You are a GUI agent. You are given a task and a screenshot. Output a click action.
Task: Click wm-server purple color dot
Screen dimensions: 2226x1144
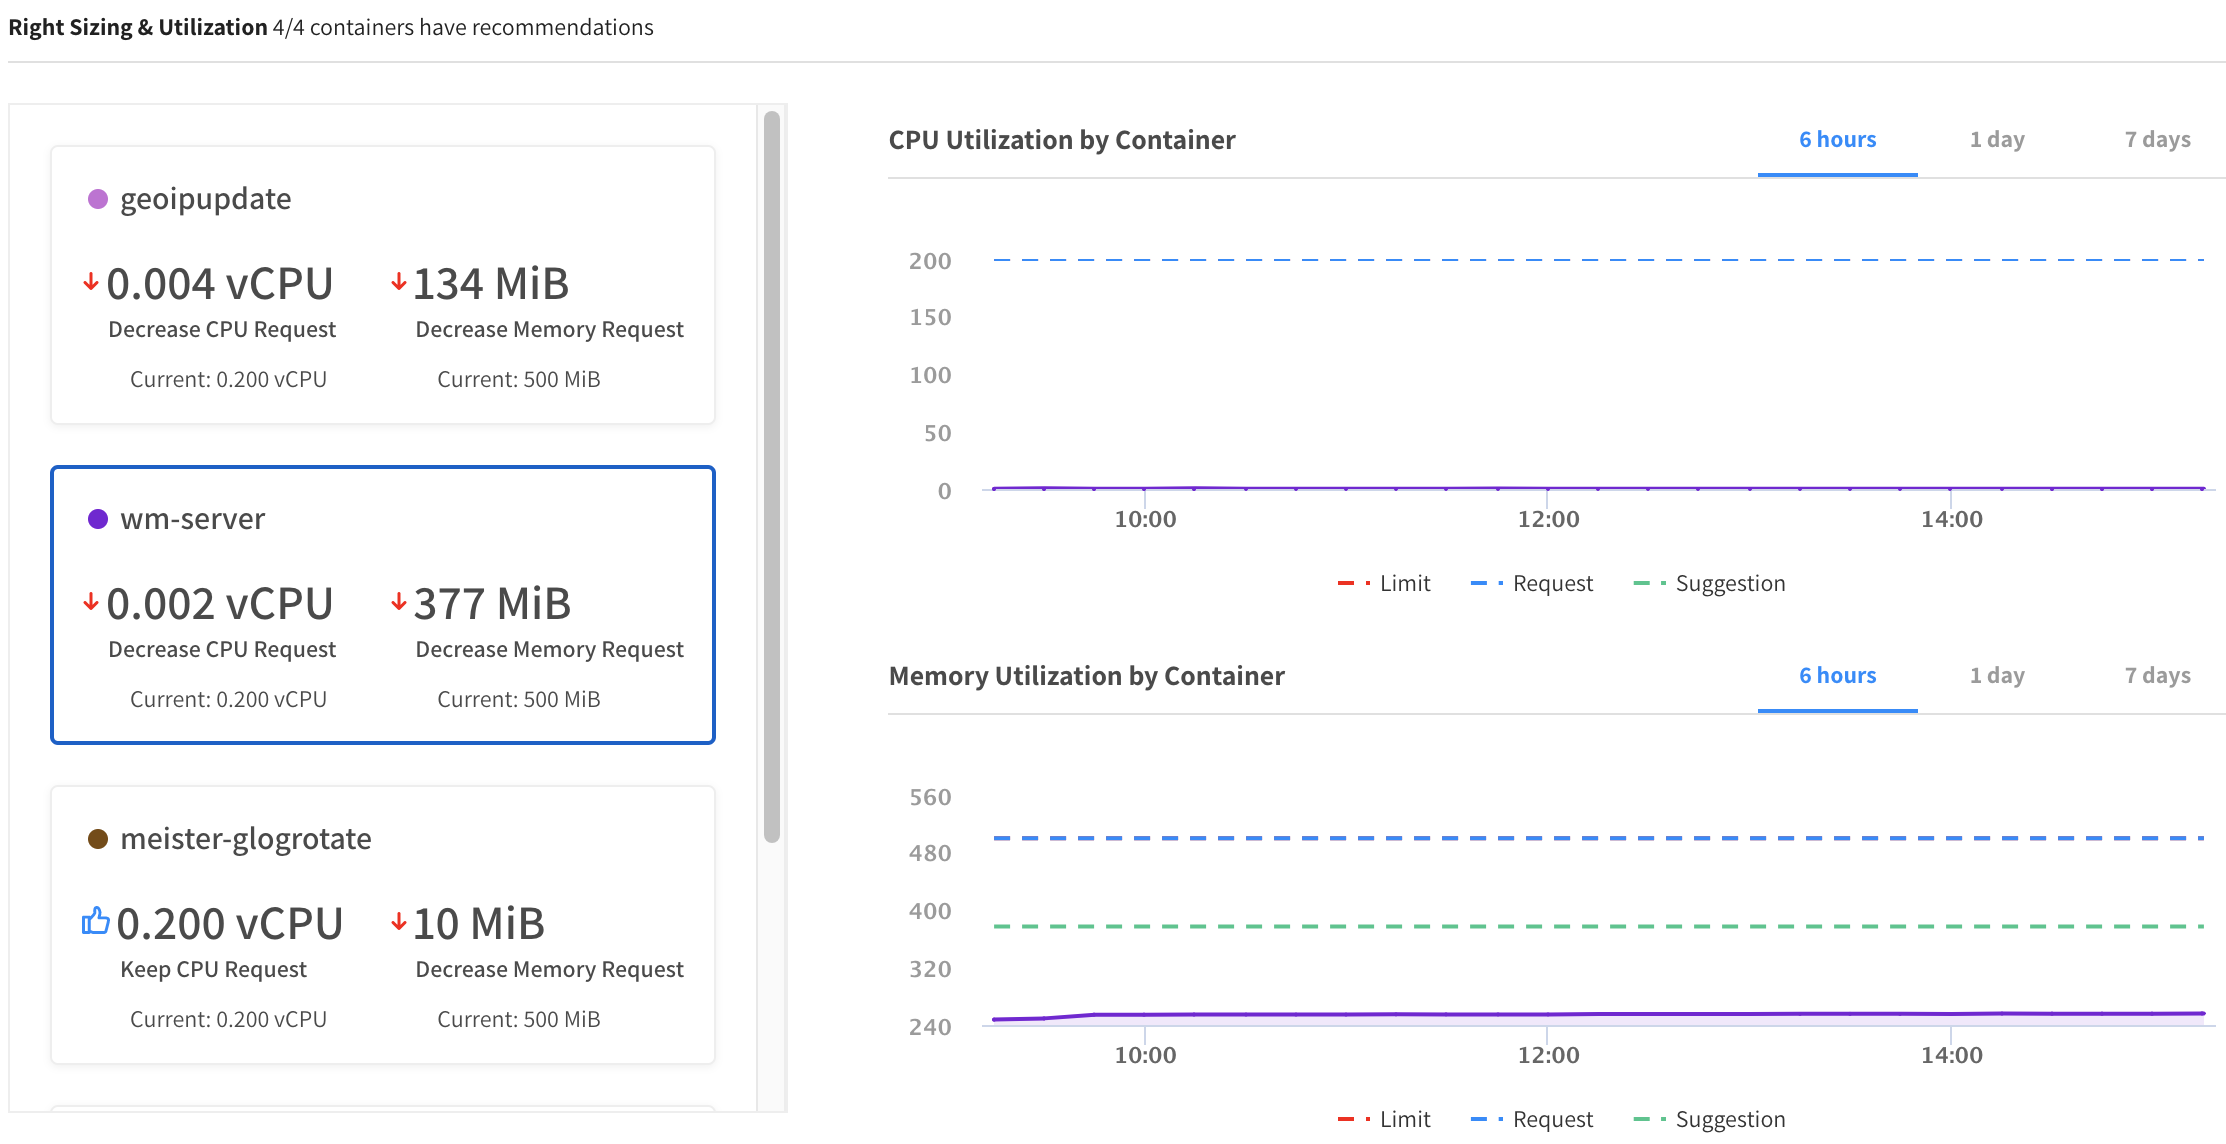(98, 519)
